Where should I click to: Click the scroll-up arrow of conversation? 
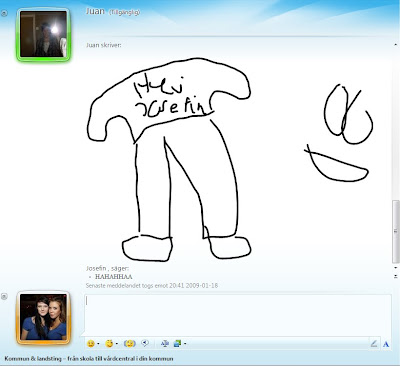pos(396,44)
